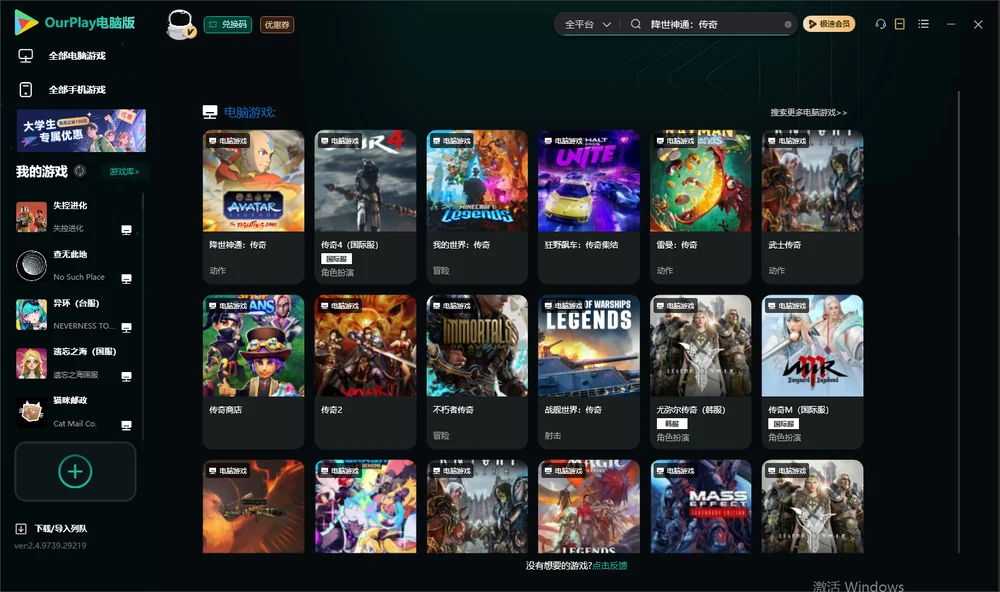Open the 传奇4（国际服） game card
This screenshot has width=1000, height=592.
tap(365, 207)
